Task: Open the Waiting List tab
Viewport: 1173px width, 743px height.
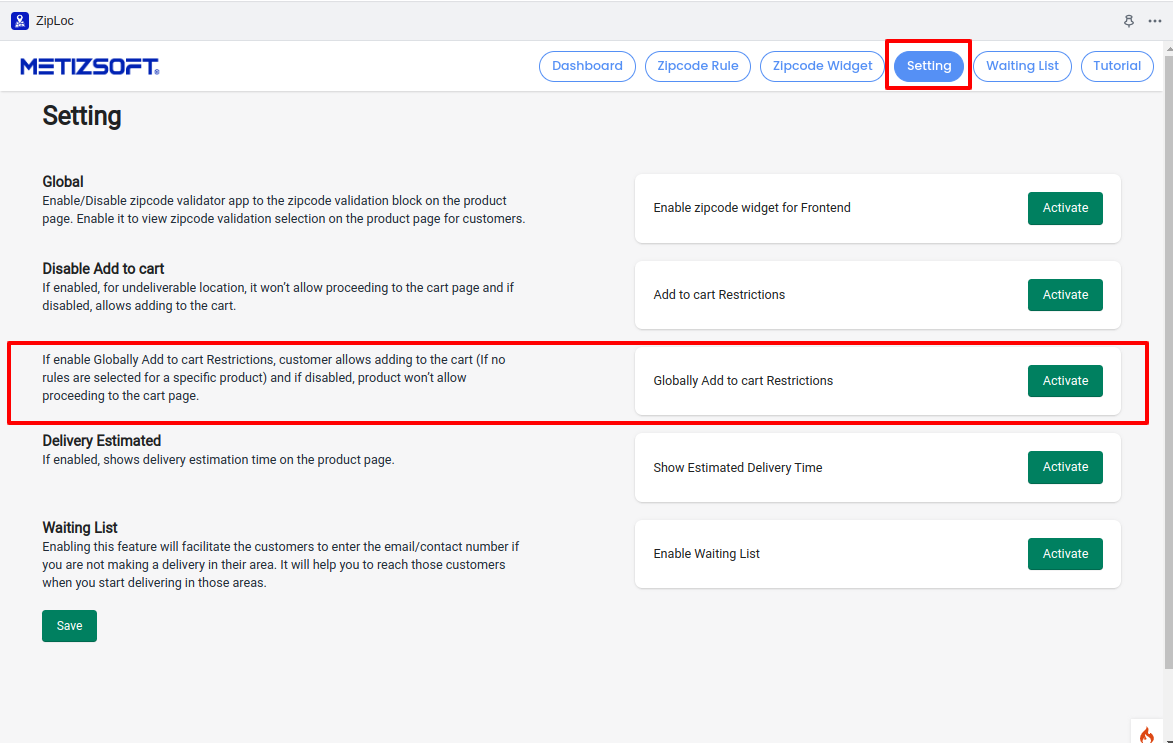Action: click(1022, 66)
